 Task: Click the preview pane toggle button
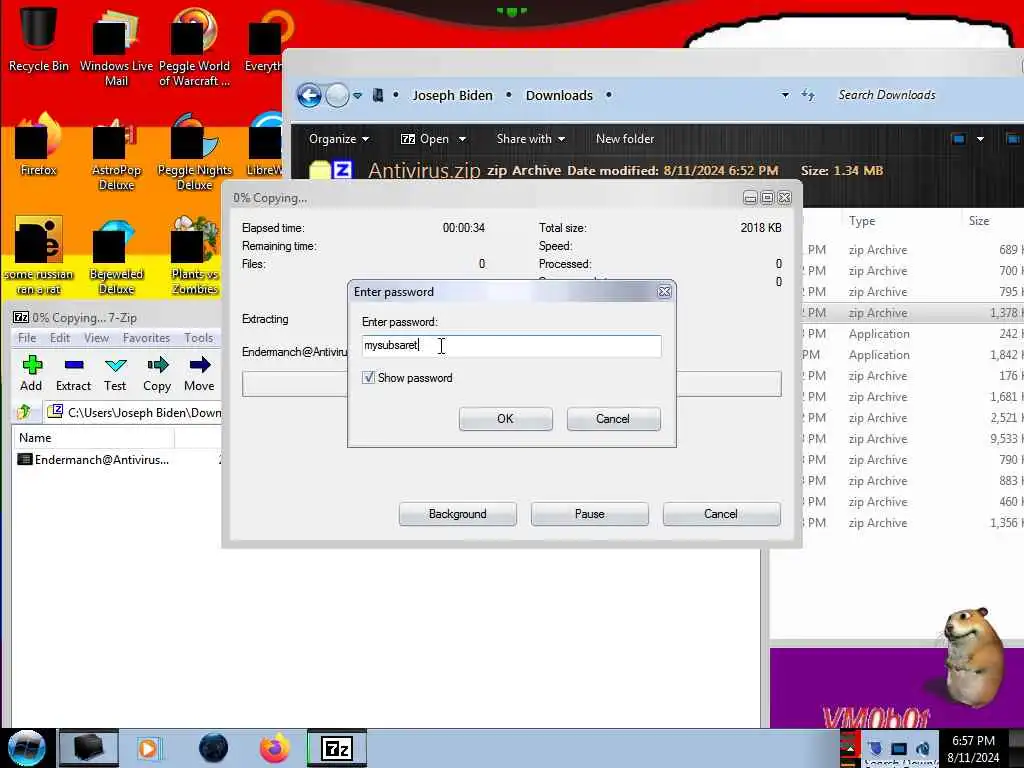tap(1012, 139)
